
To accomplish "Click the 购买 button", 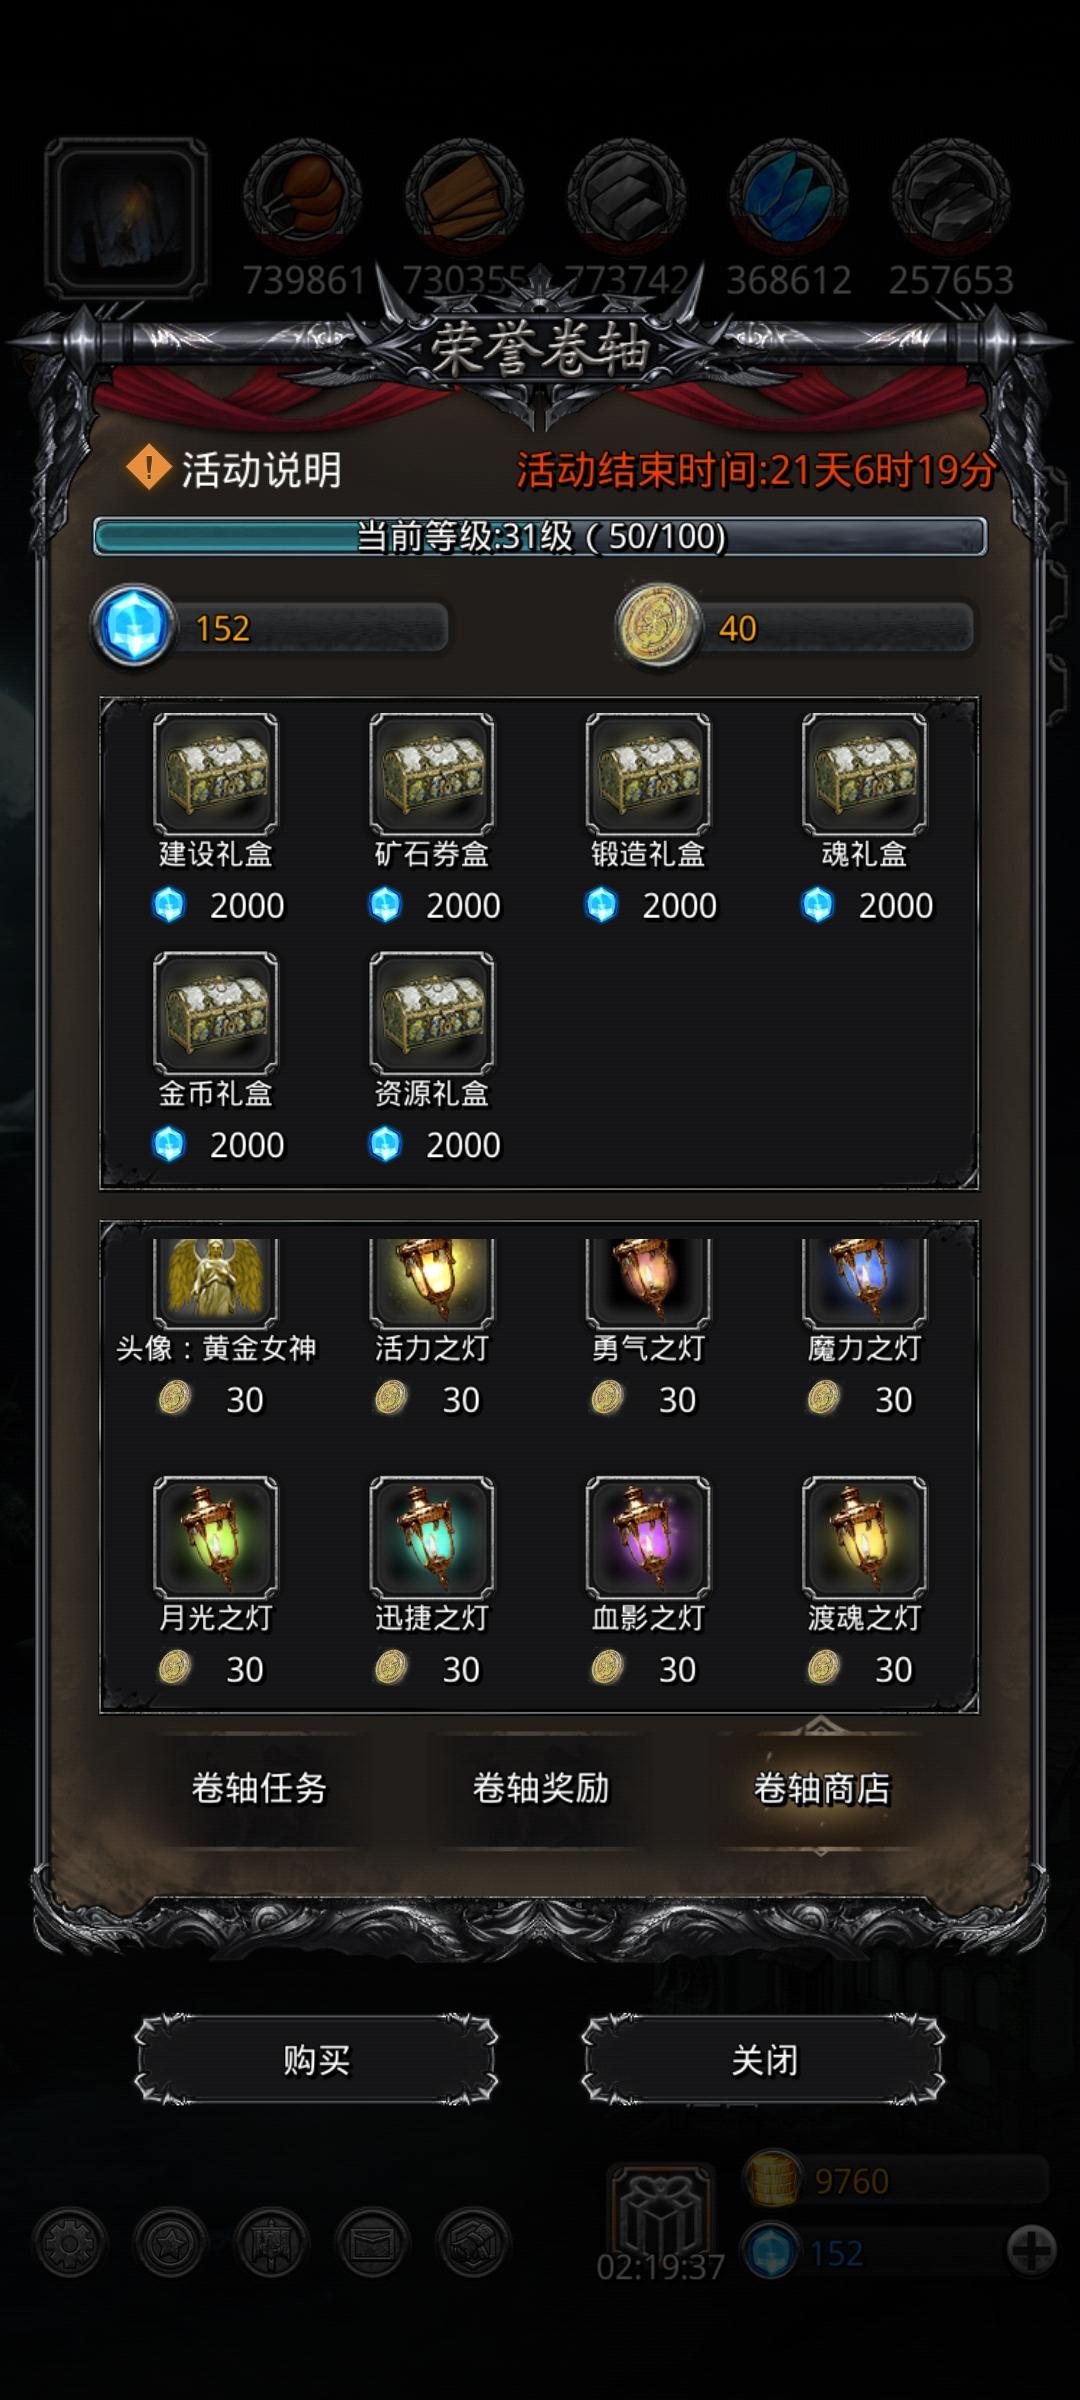I will pyautogui.click(x=316, y=2060).
